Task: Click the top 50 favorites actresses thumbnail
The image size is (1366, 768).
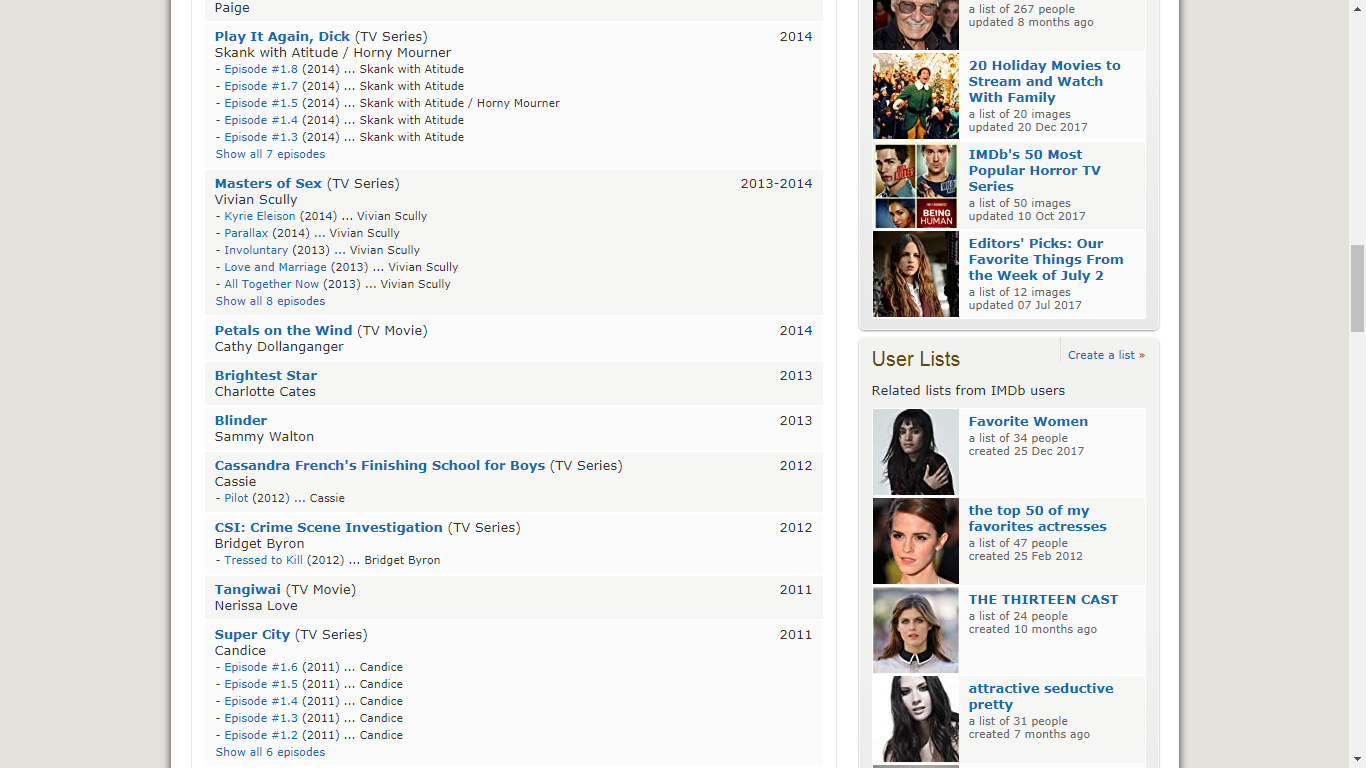Action: pyautogui.click(x=916, y=541)
